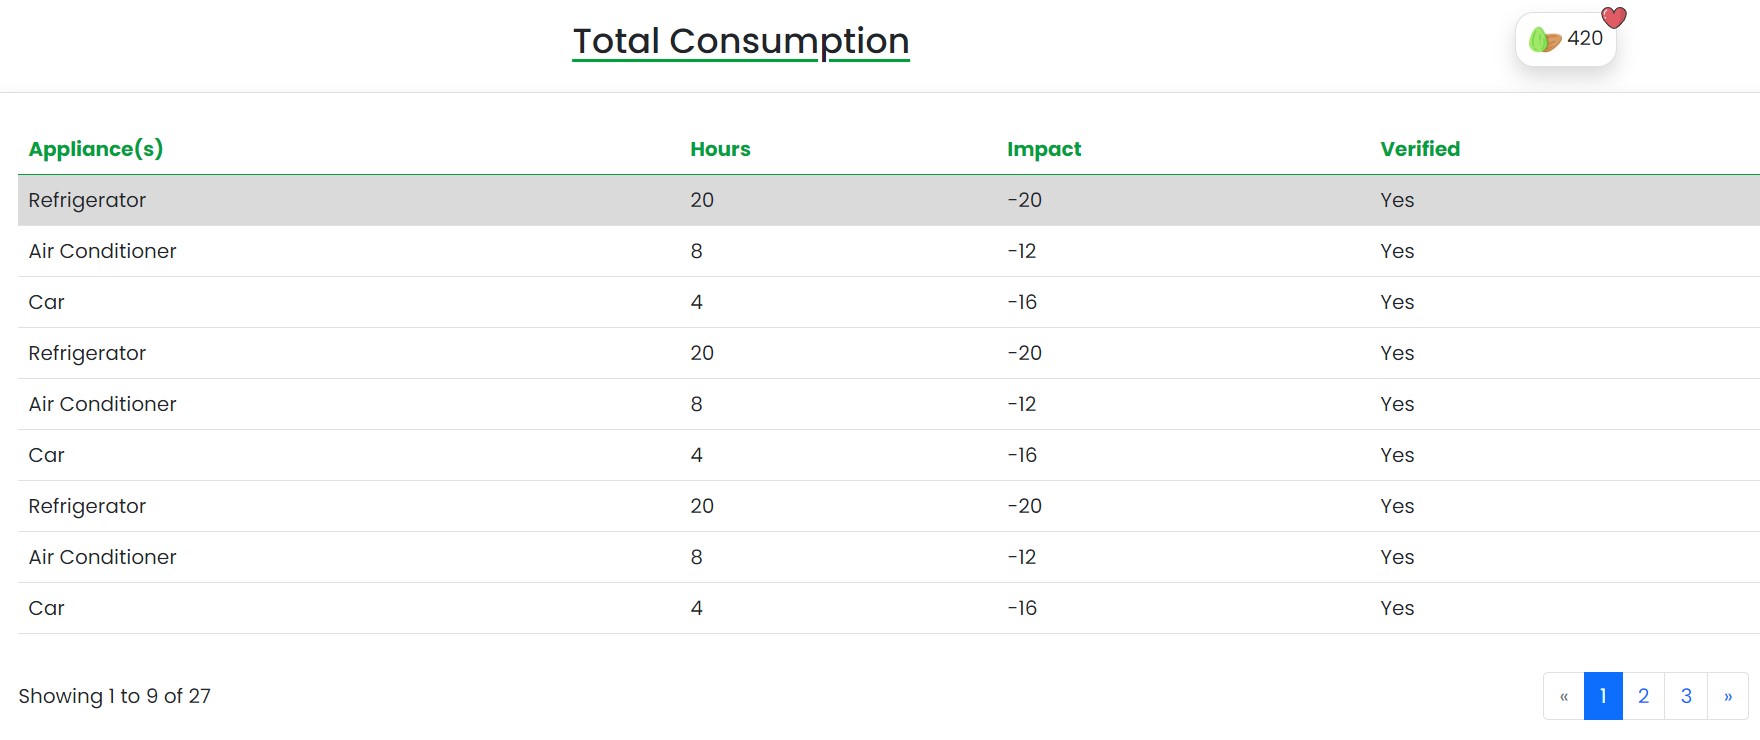Switch to page 2 of results
This screenshot has height=740, width=1760.
(x=1643, y=696)
